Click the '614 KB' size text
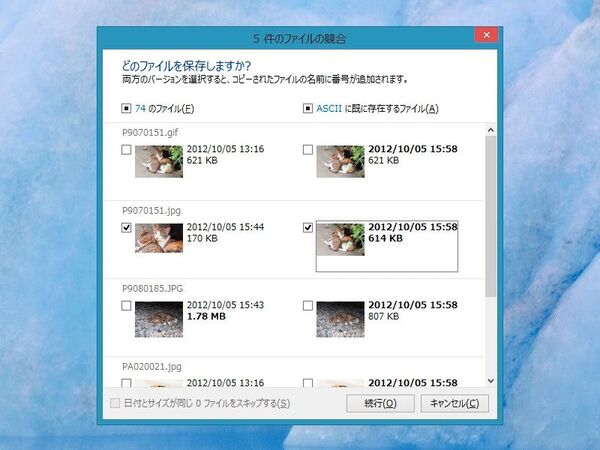600x450 pixels. [385, 238]
